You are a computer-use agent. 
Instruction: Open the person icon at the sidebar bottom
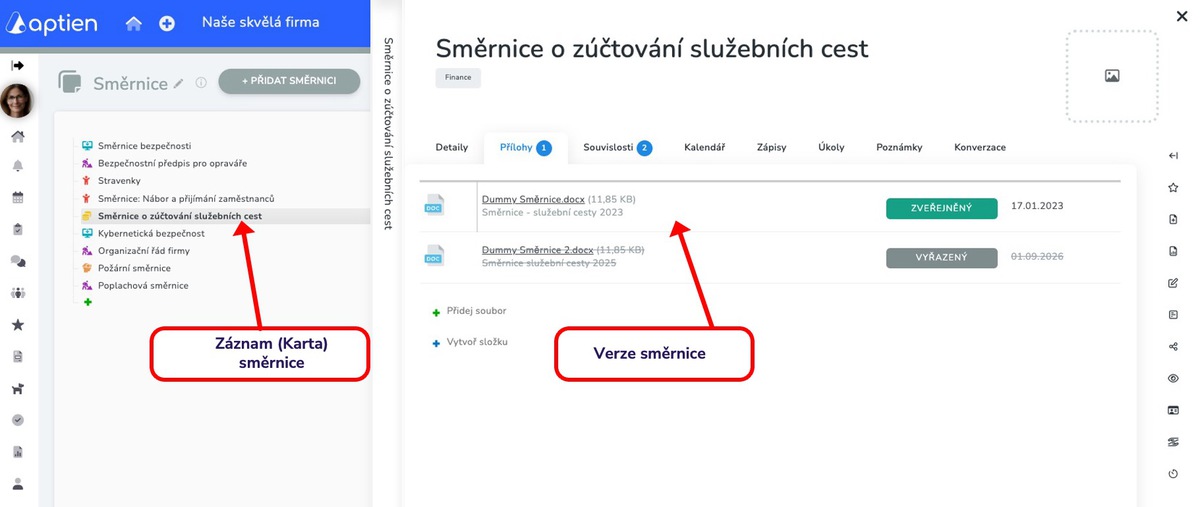point(17,484)
